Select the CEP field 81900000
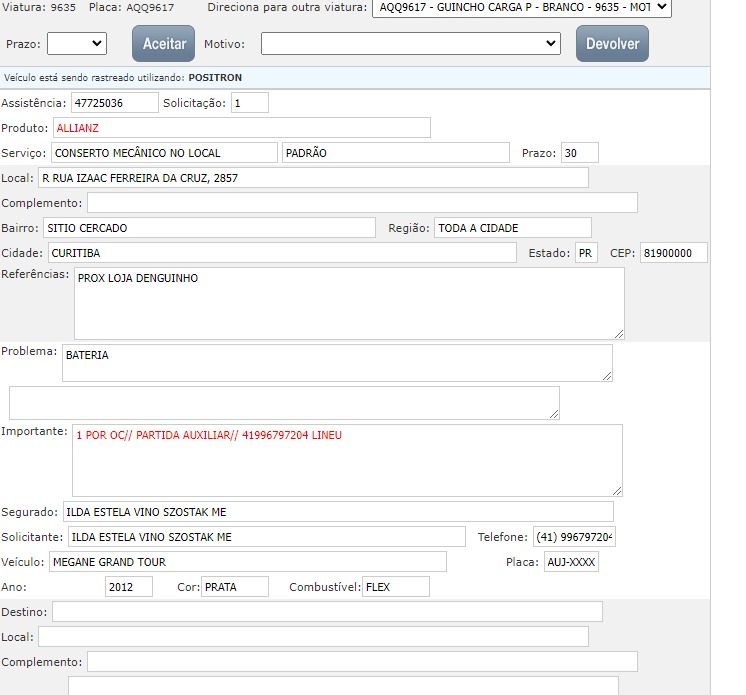 coord(673,253)
